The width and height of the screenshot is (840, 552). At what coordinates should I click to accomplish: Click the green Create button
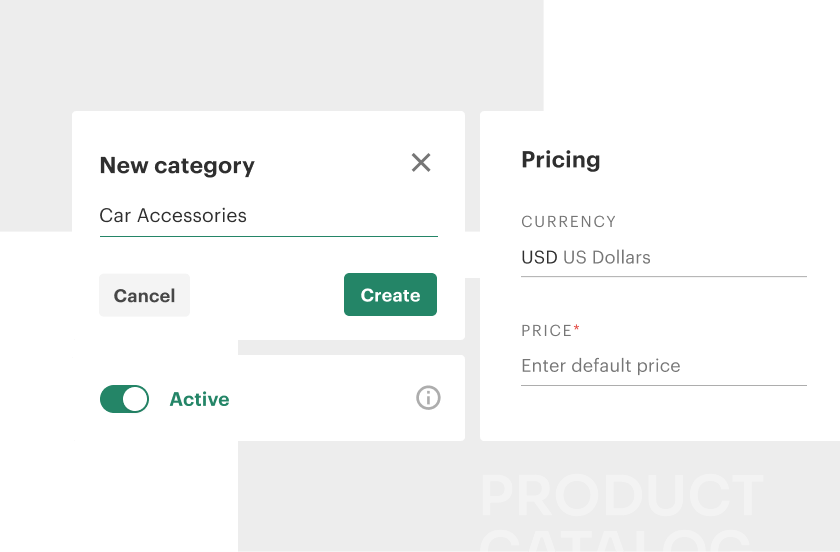click(391, 295)
